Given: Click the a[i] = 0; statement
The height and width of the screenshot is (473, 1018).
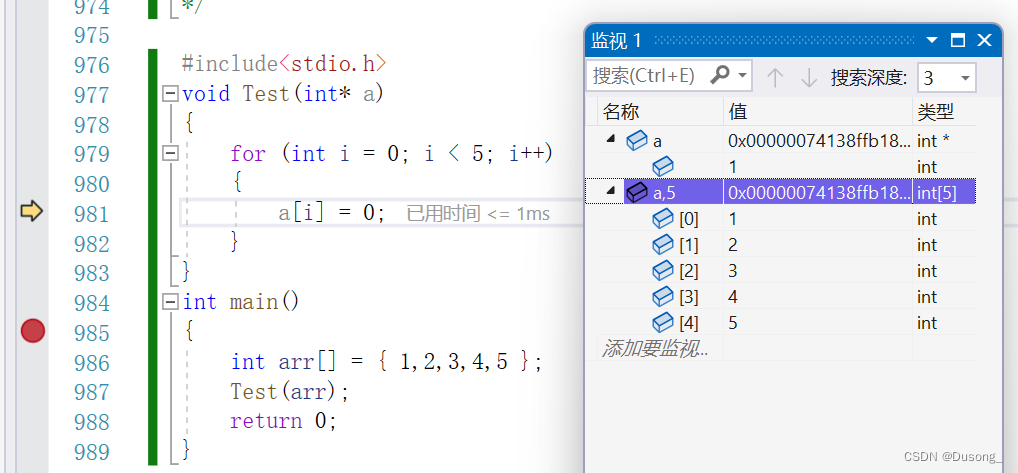Looking at the screenshot, I should pyautogui.click(x=332, y=212).
